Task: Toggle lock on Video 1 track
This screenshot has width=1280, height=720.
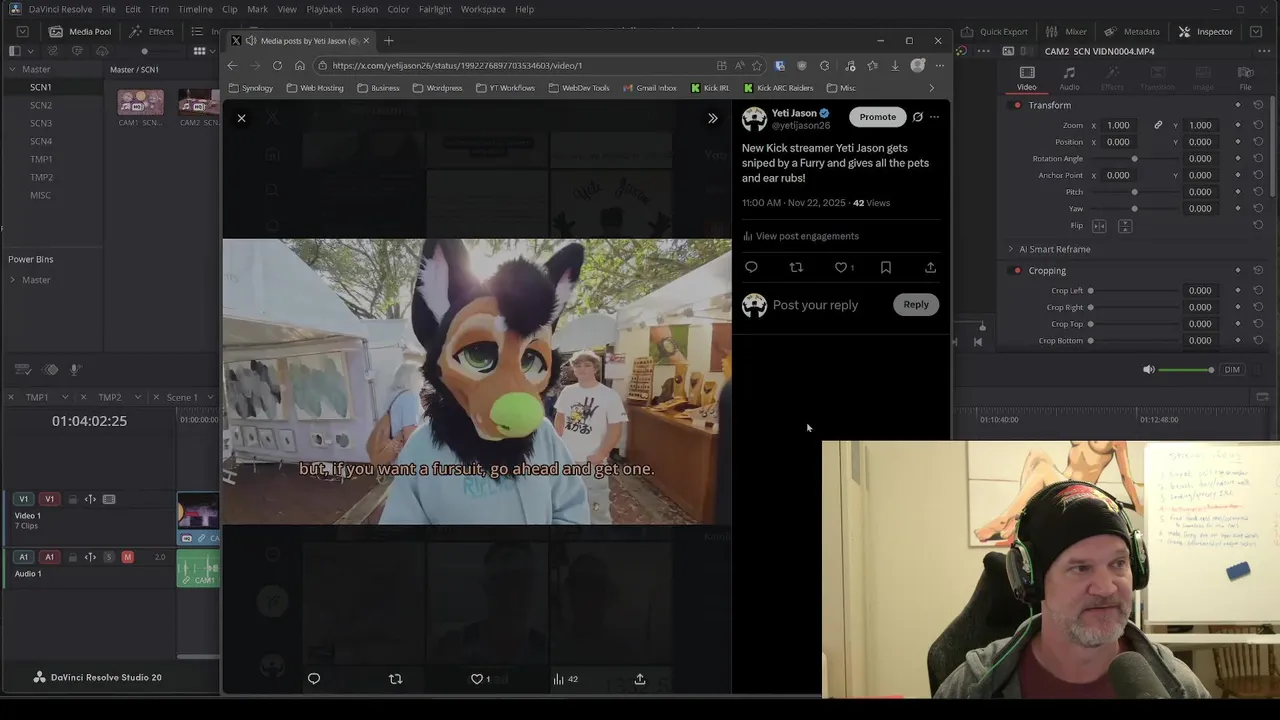Action: (73, 499)
